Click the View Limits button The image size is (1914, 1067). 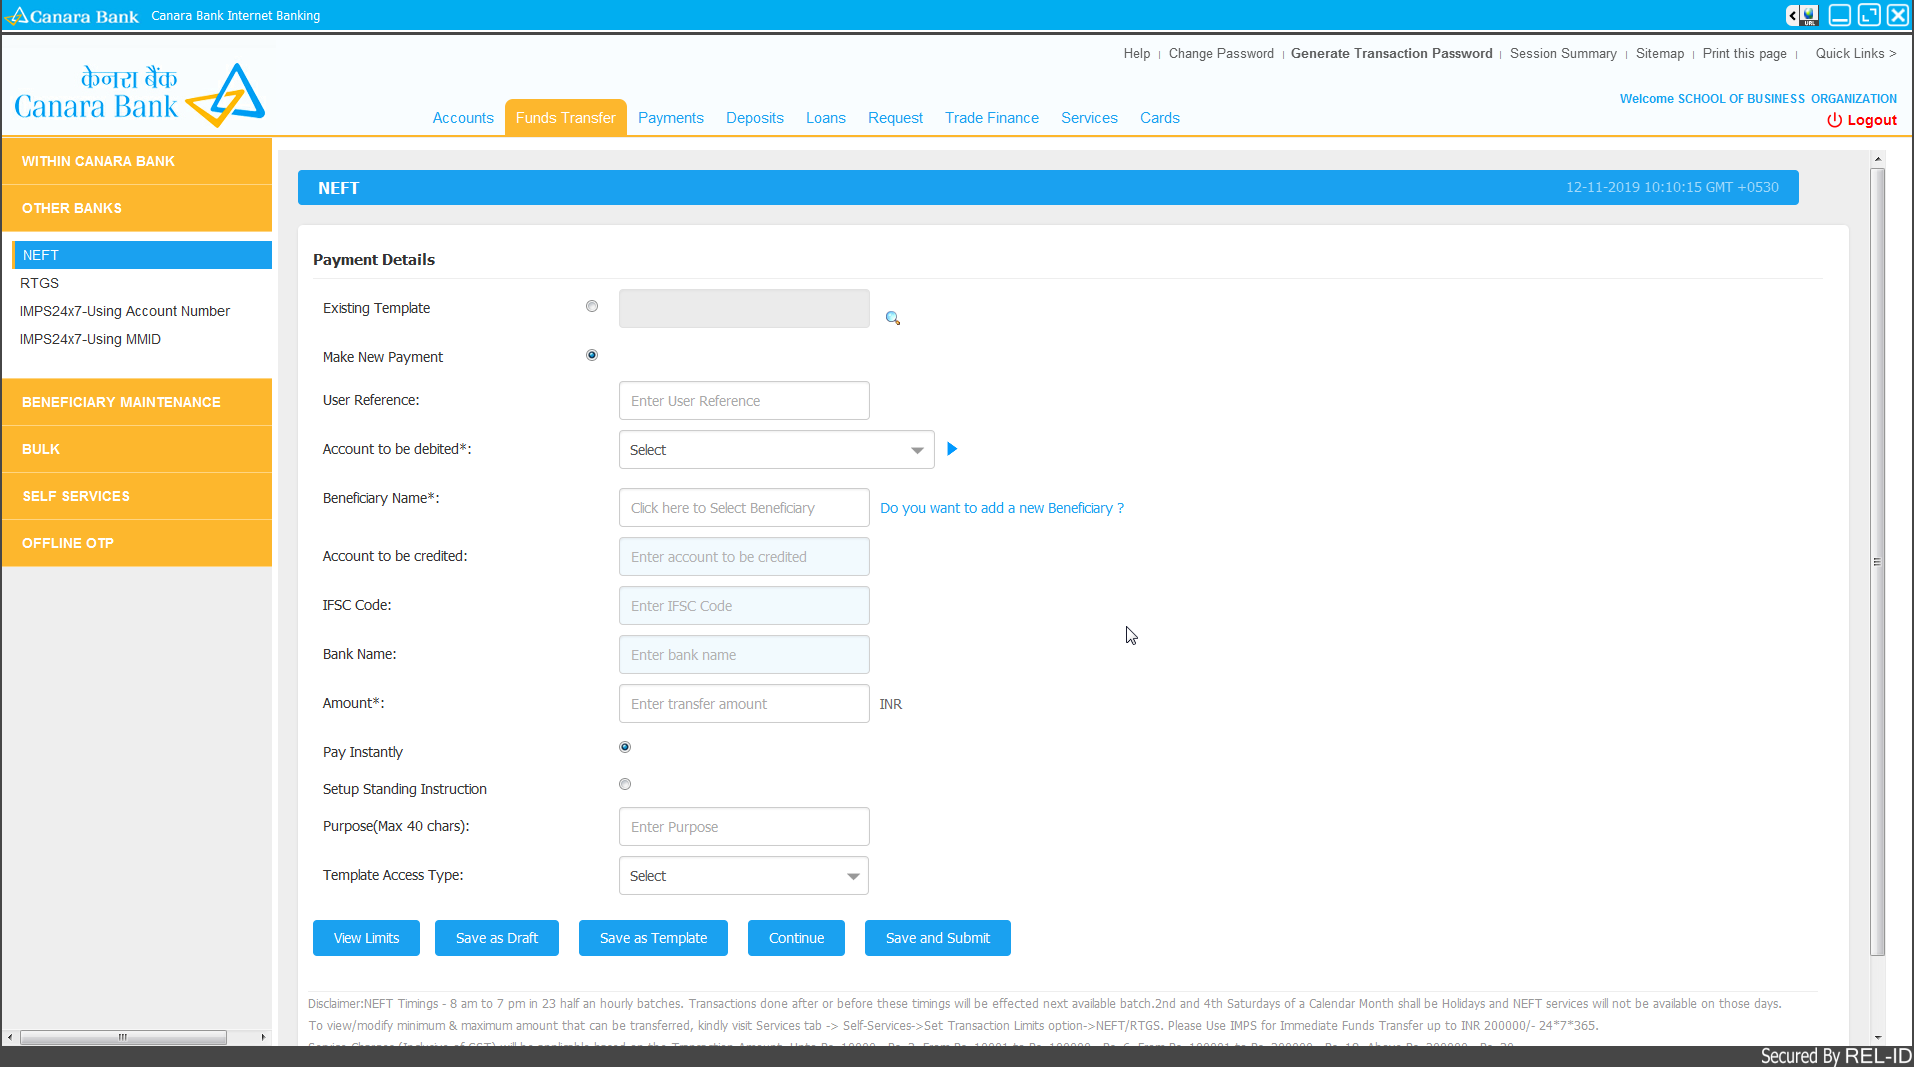[x=366, y=938]
